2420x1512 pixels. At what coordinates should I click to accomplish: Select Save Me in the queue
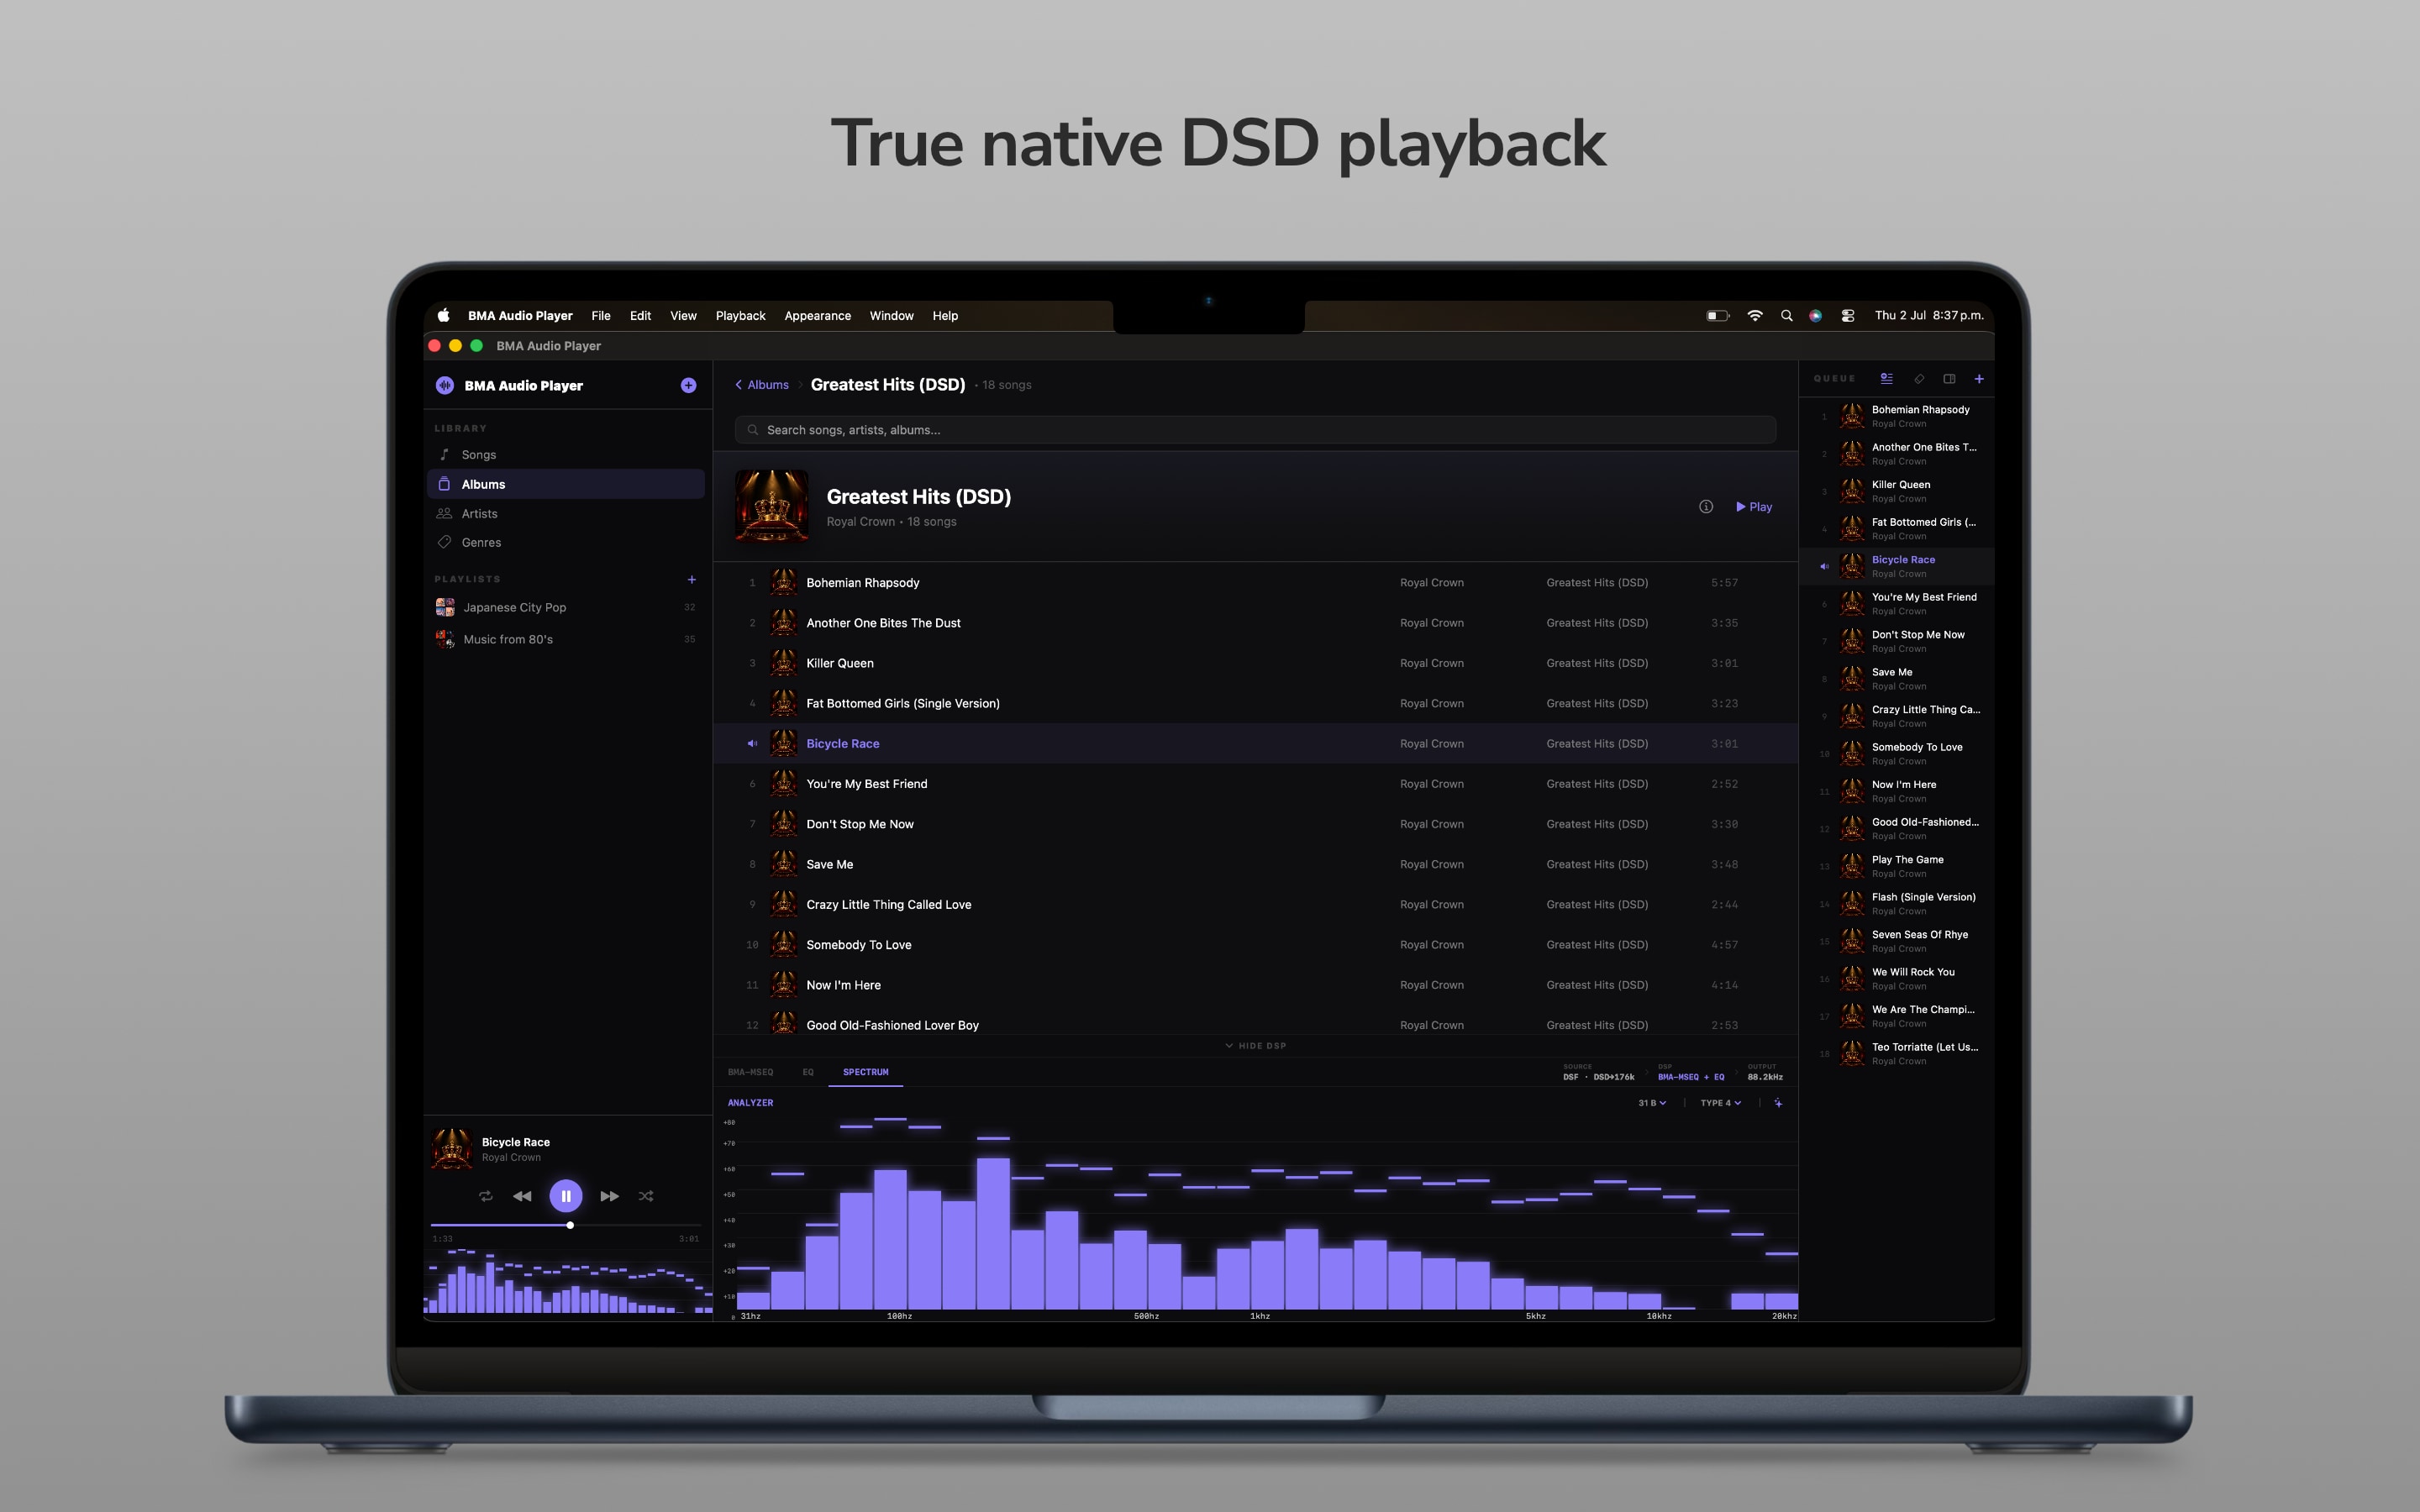(x=1897, y=679)
